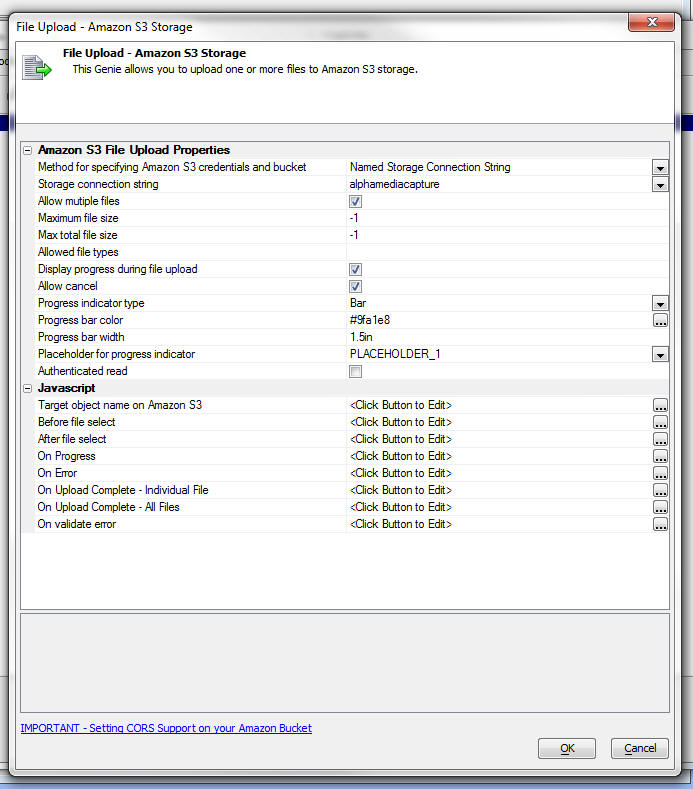The width and height of the screenshot is (693, 789).
Task: Select the 'On Progress' row label
Action: click(x=66, y=456)
